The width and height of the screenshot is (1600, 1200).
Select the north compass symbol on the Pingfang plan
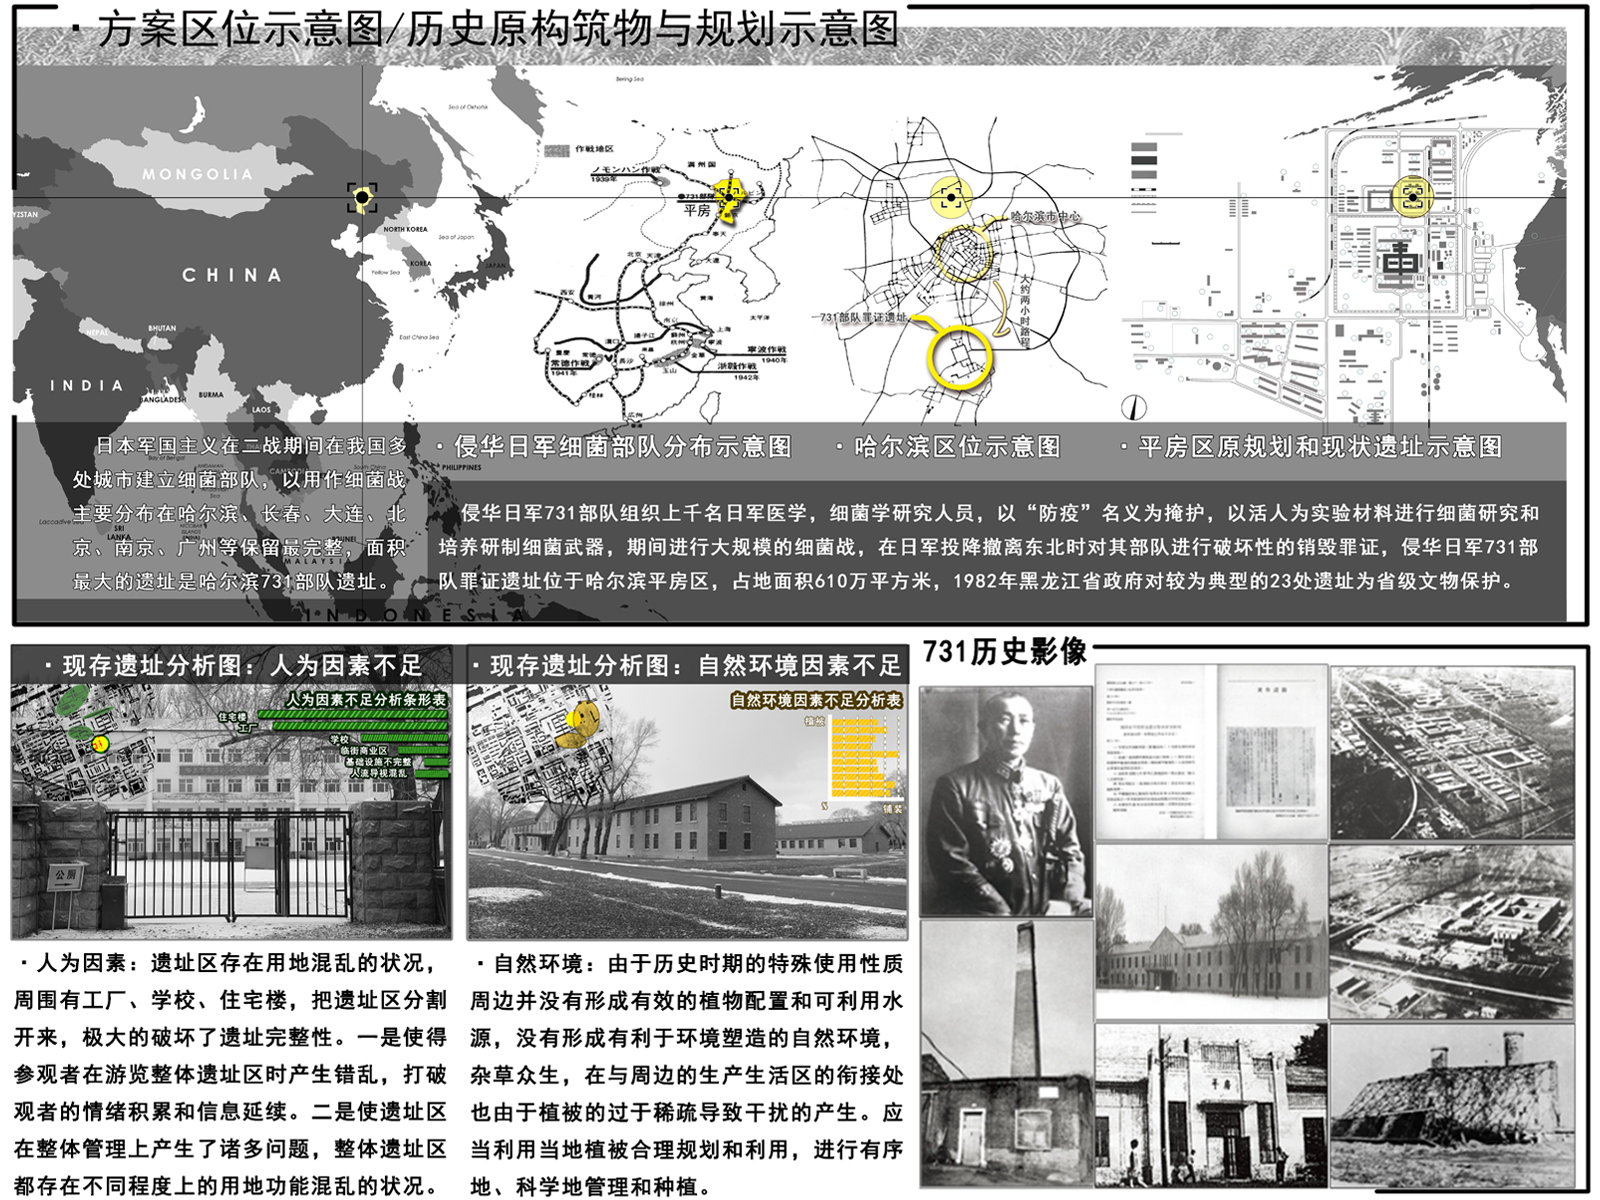[1135, 408]
